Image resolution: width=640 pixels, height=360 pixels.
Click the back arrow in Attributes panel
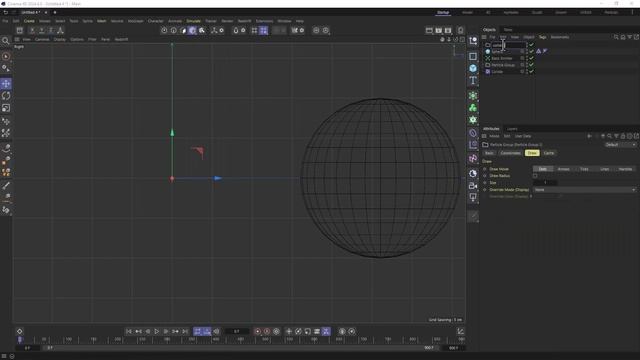click(x=589, y=136)
